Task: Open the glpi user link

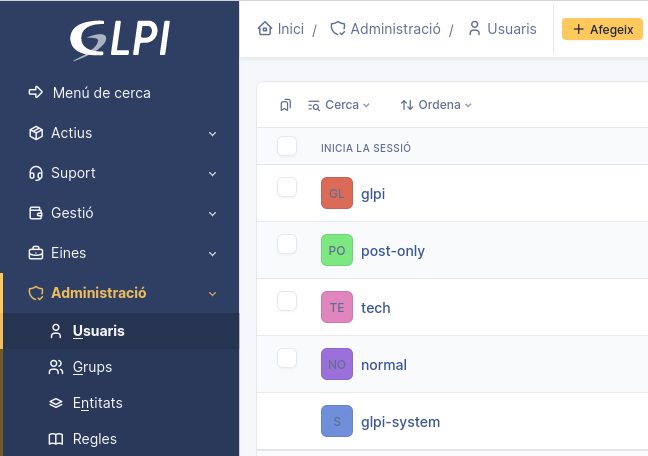Action: (x=373, y=194)
